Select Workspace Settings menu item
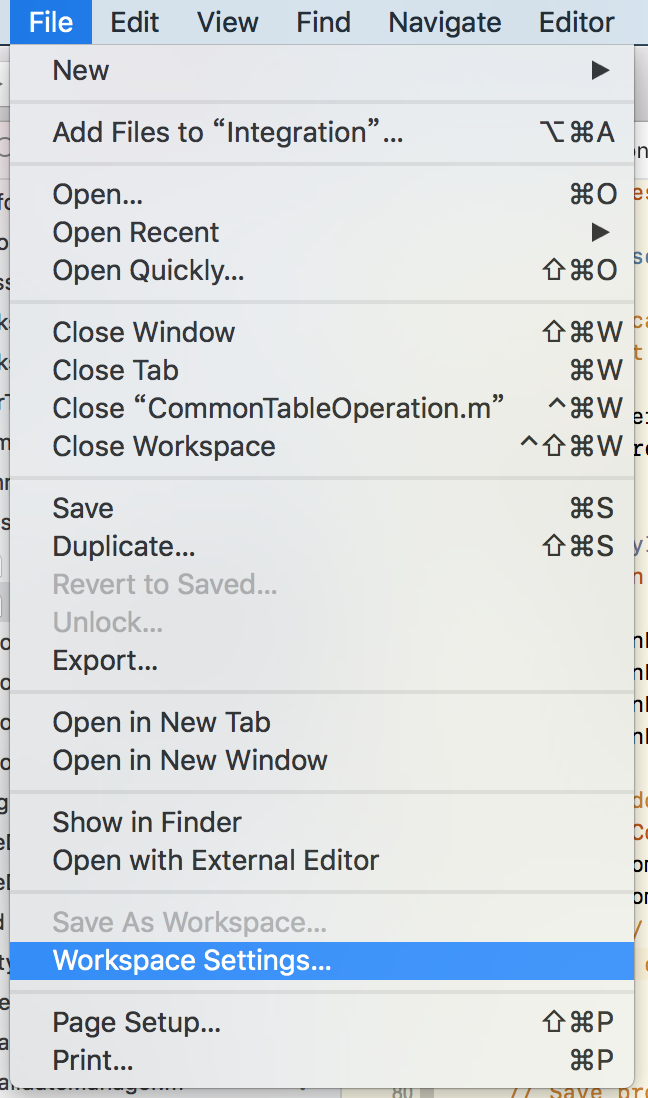Image resolution: width=648 pixels, height=1098 pixels. pyautogui.click(x=191, y=961)
